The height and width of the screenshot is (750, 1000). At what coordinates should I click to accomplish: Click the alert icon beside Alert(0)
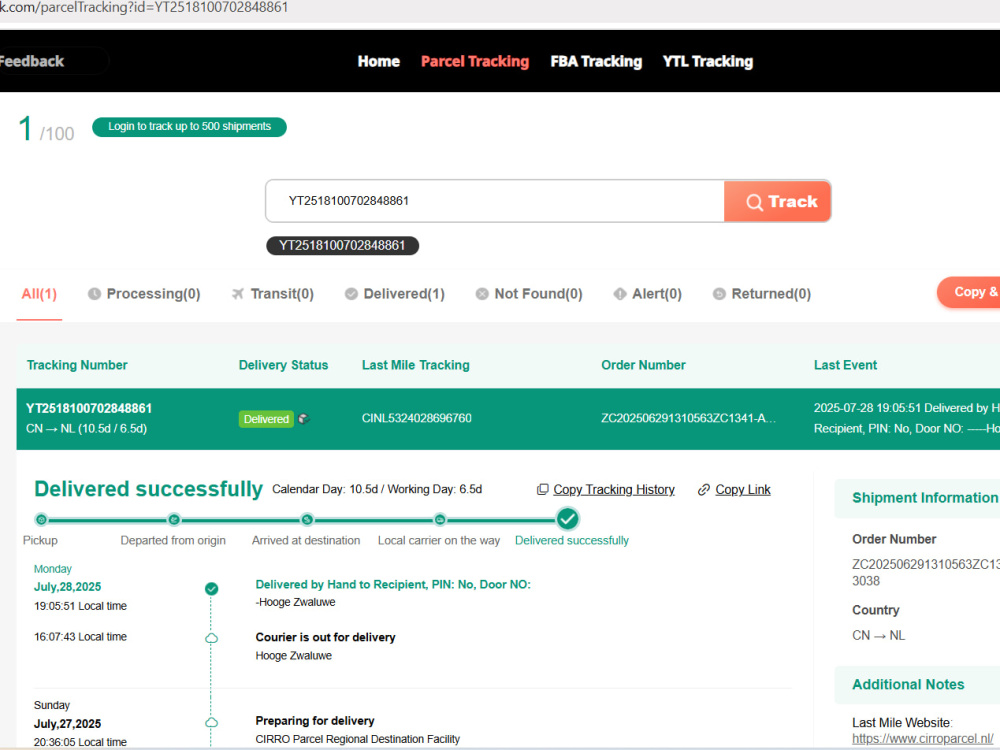[x=620, y=294]
